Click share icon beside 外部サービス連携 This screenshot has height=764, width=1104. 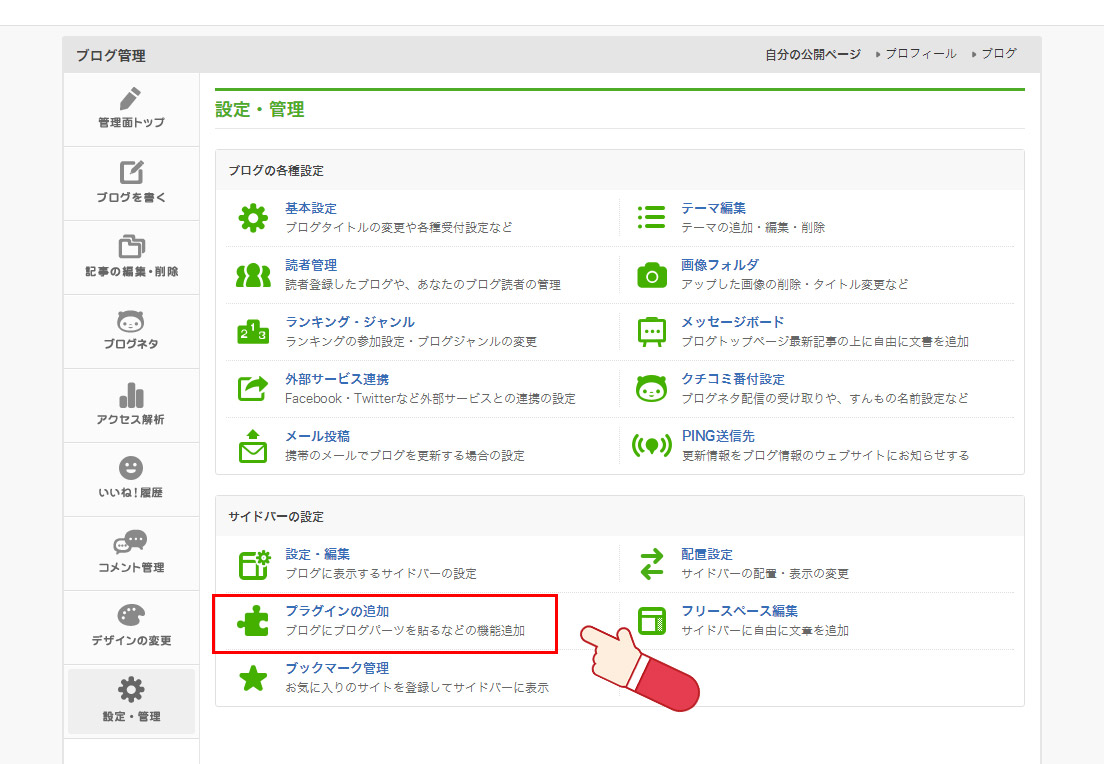pos(253,389)
